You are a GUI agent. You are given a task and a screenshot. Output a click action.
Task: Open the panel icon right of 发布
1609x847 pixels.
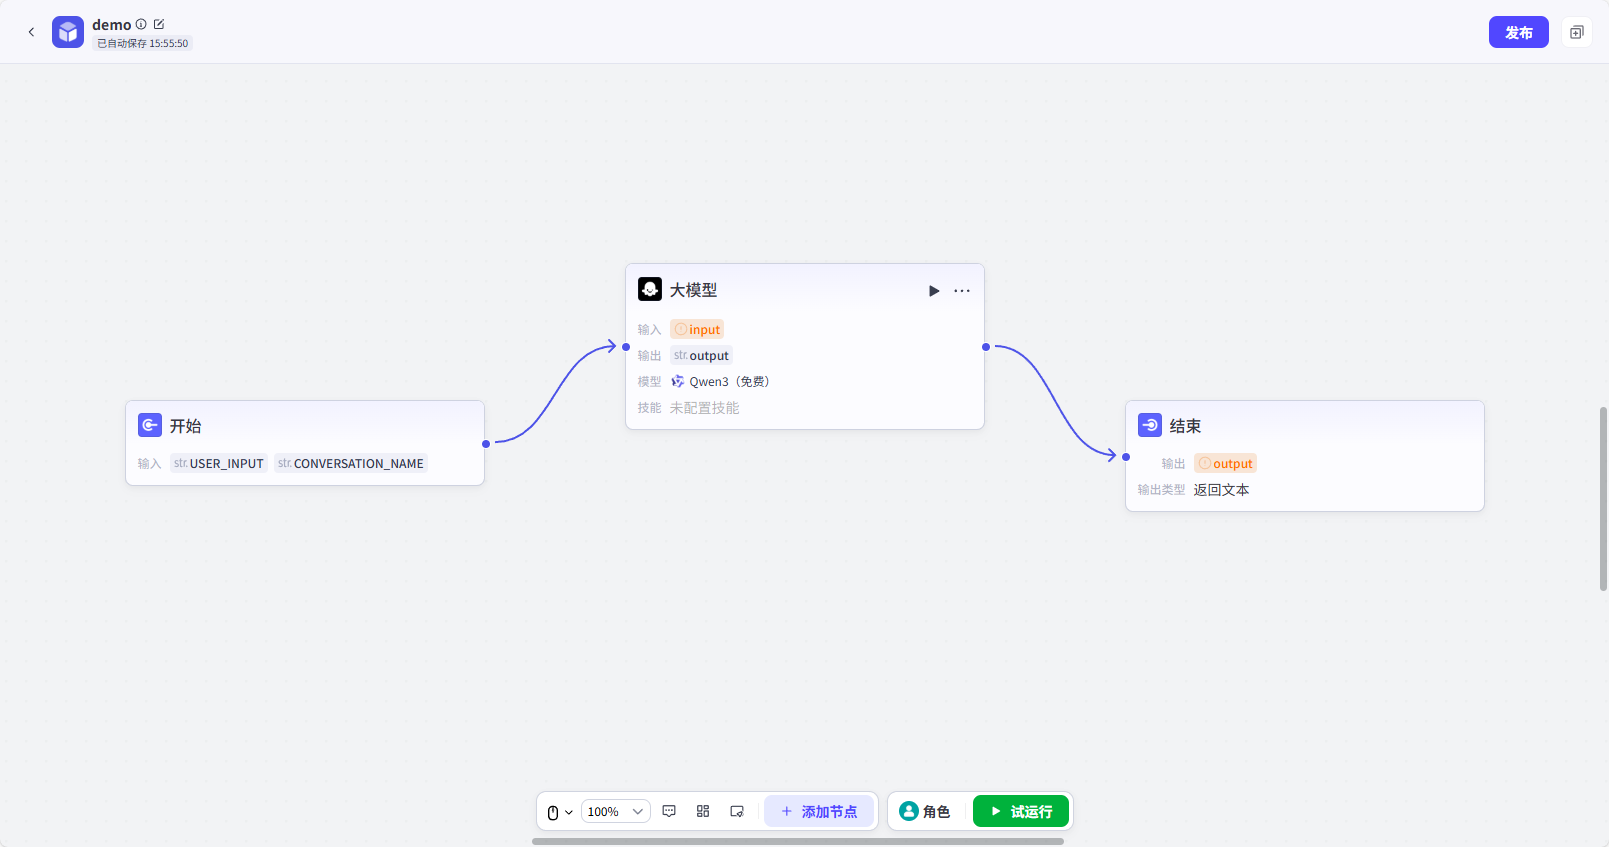point(1576,32)
